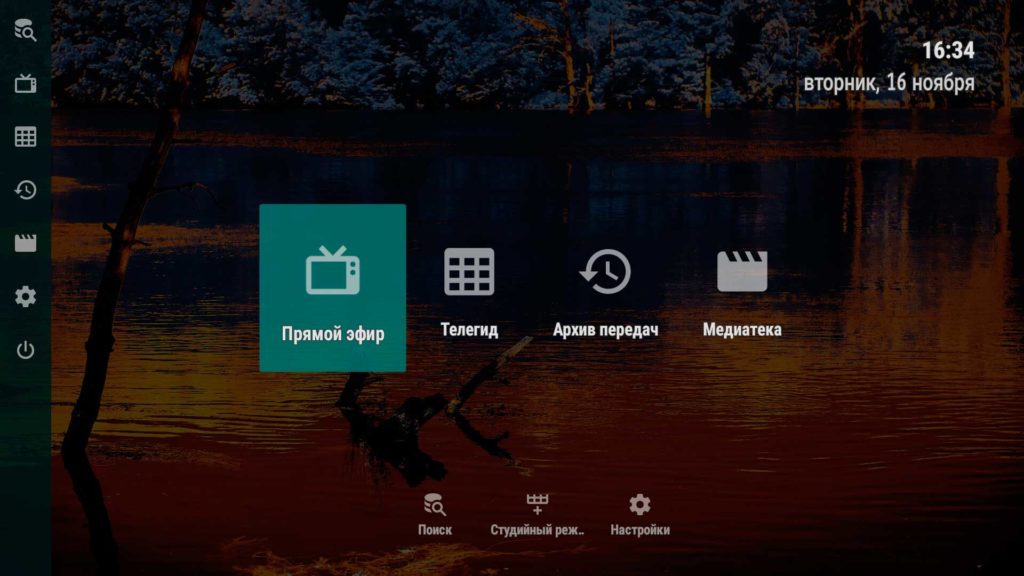1024x576 pixels.
Task: Click the date вторник, 16 ноября
Action: tap(888, 84)
